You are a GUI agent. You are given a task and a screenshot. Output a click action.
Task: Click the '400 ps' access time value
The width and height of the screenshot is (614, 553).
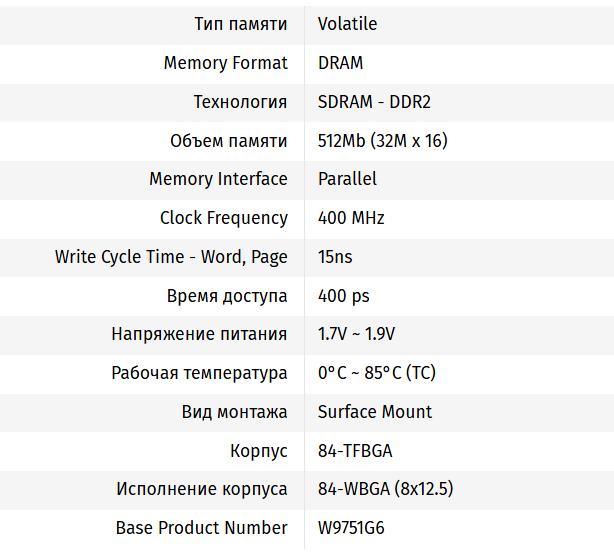click(344, 296)
